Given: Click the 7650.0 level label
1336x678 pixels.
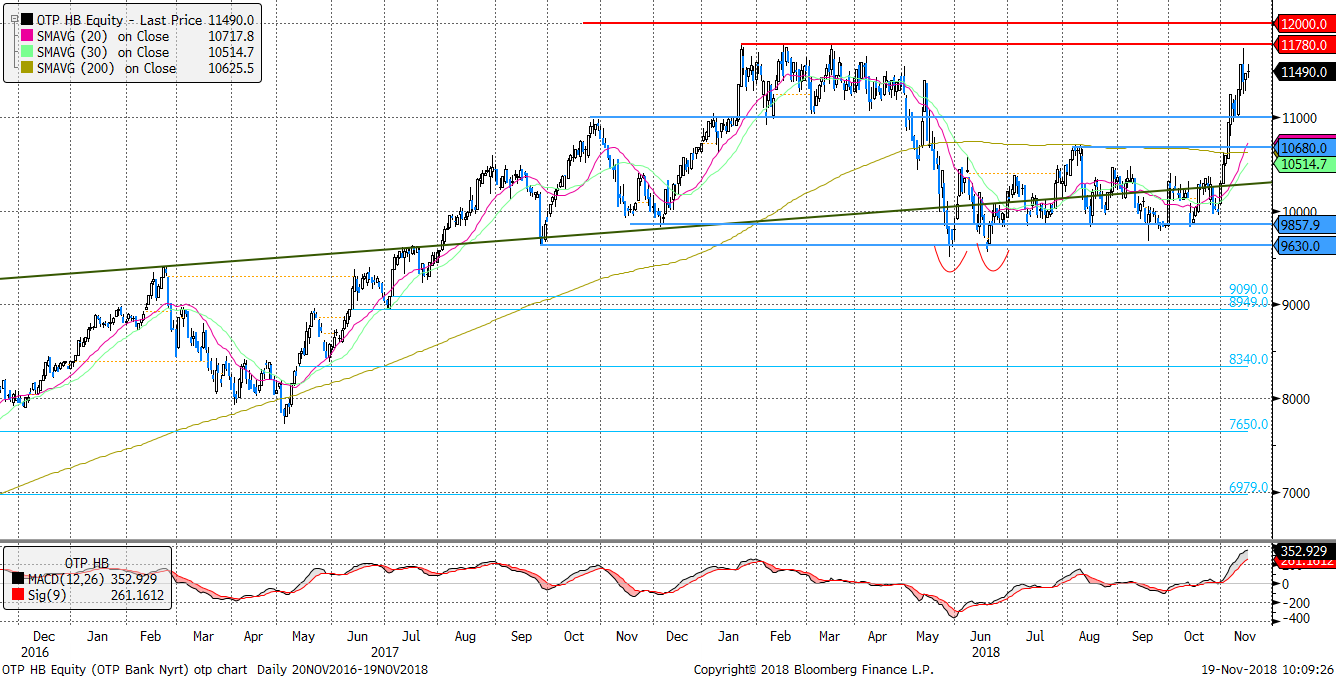Looking at the screenshot, I should pos(1248,424).
